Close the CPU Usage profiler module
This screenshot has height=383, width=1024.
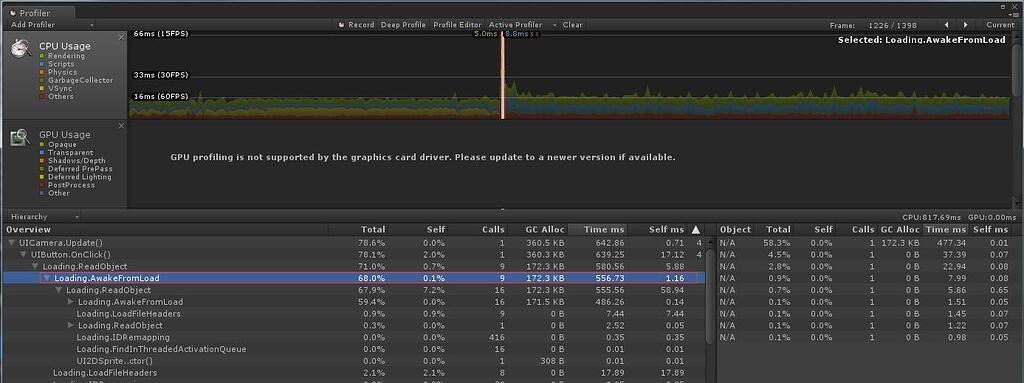tap(121, 37)
